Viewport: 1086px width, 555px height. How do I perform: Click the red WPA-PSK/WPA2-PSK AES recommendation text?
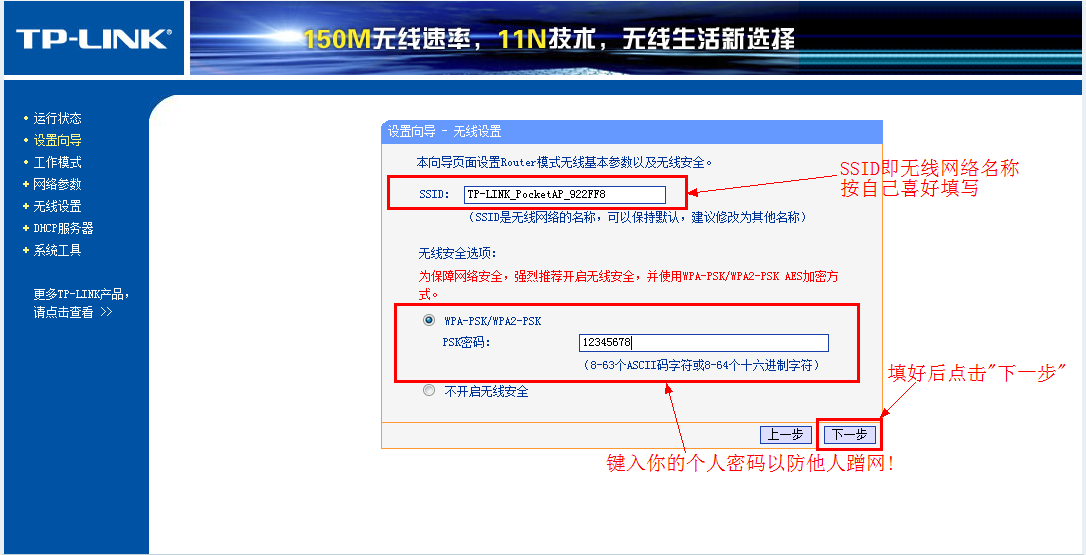coord(629,284)
